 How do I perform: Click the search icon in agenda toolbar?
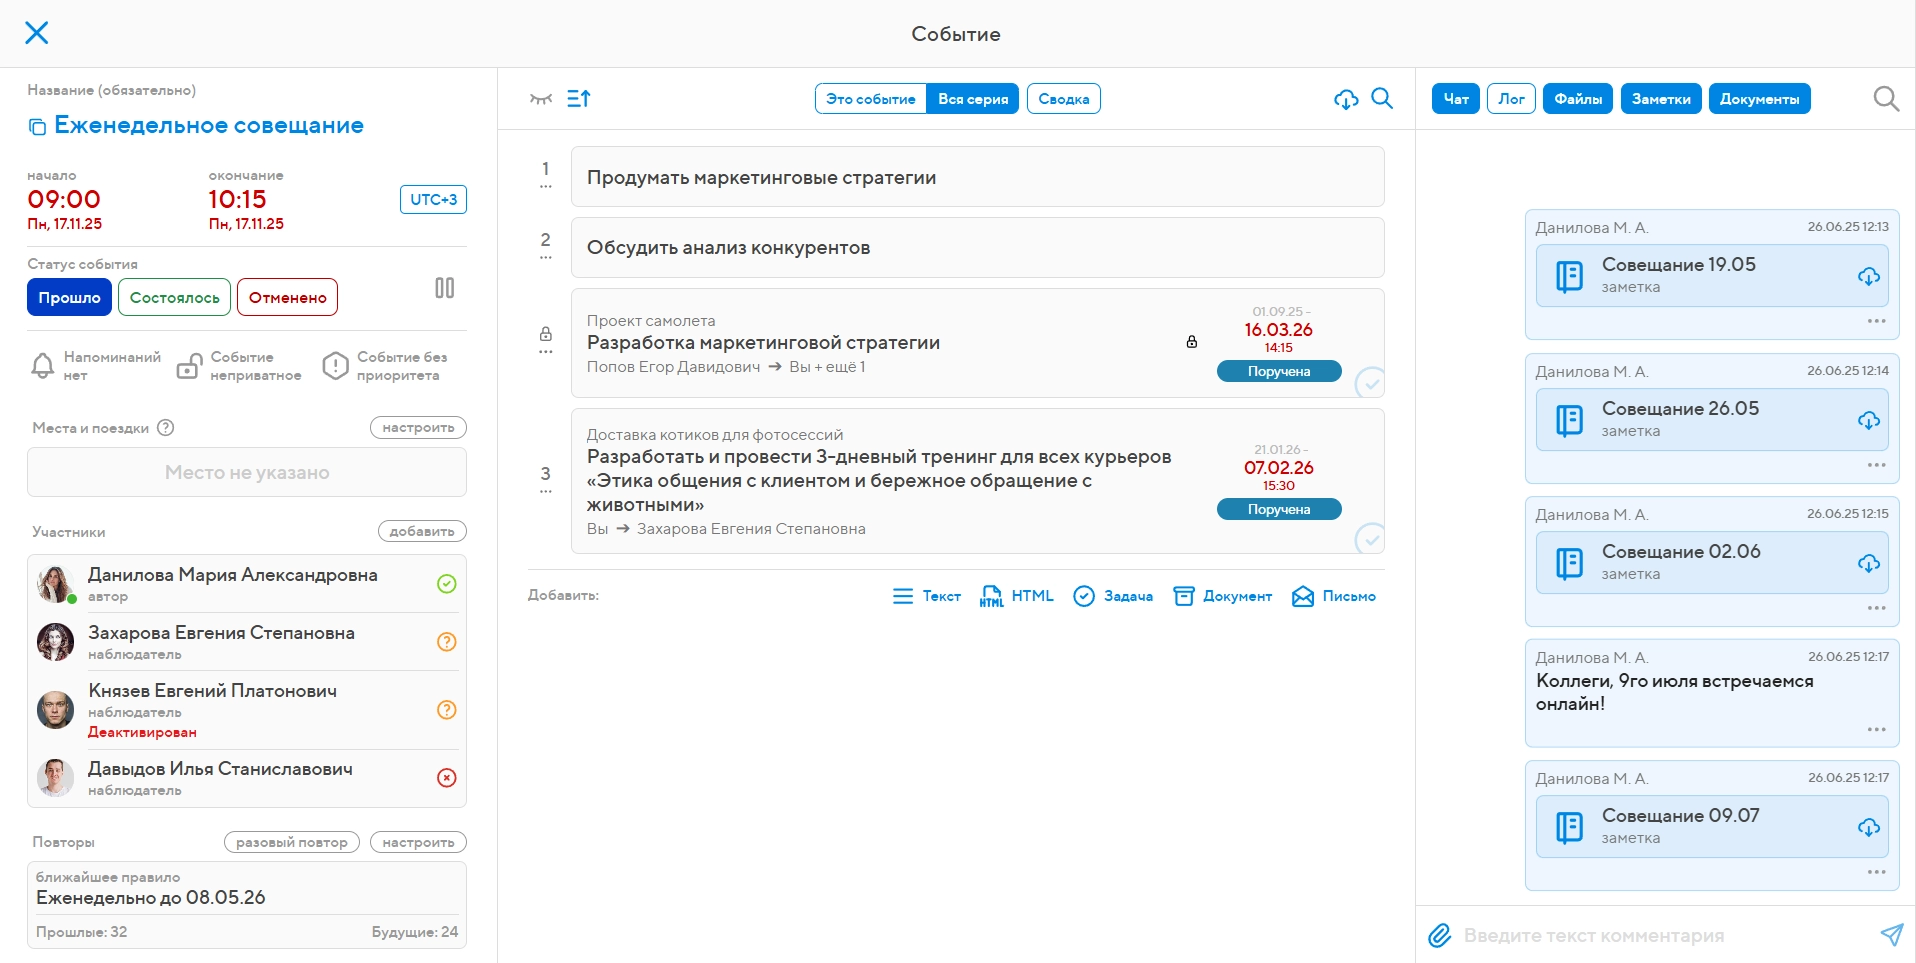point(1382,98)
